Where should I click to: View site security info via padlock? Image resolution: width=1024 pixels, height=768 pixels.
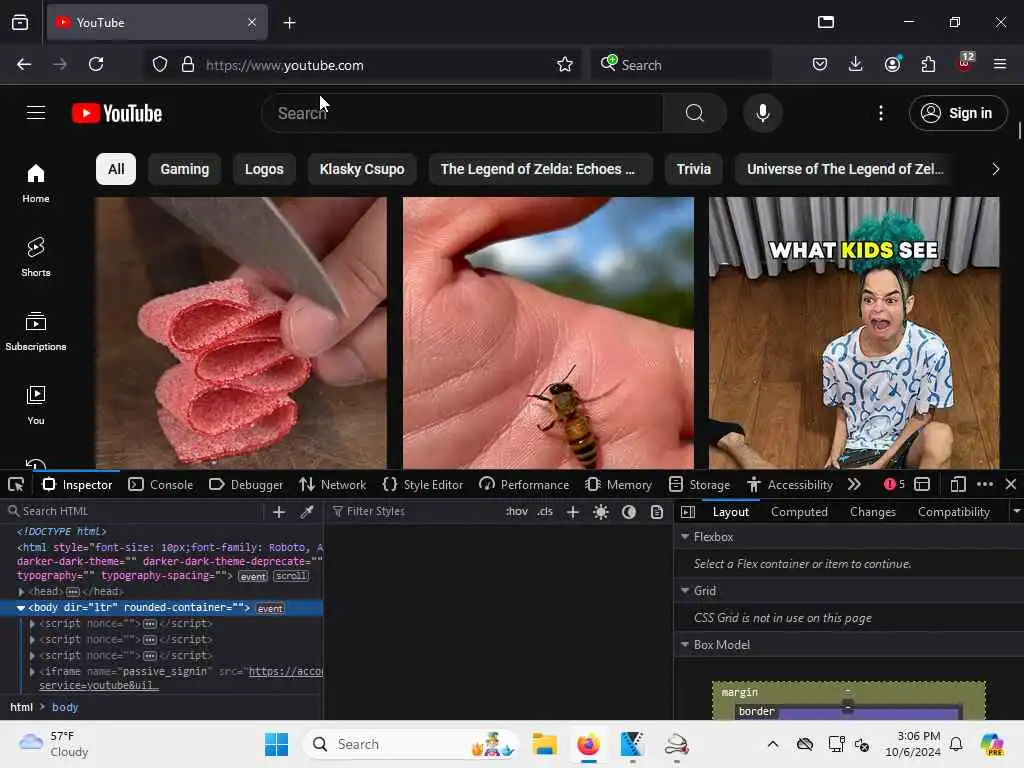(x=188, y=64)
